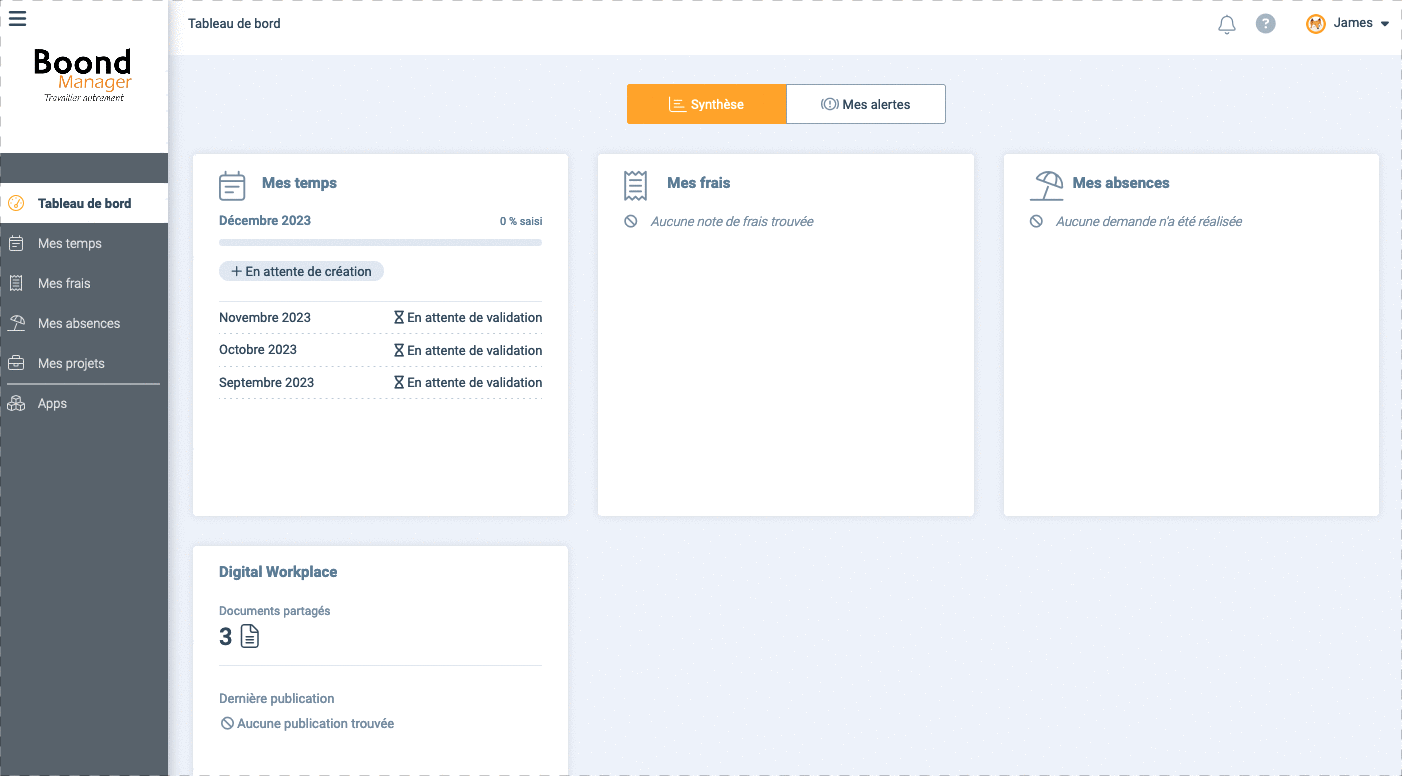Click Aucune demande n'a été réalisée message
Image resolution: width=1402 pixels, height=776 pixels.
pos(1149,221)
